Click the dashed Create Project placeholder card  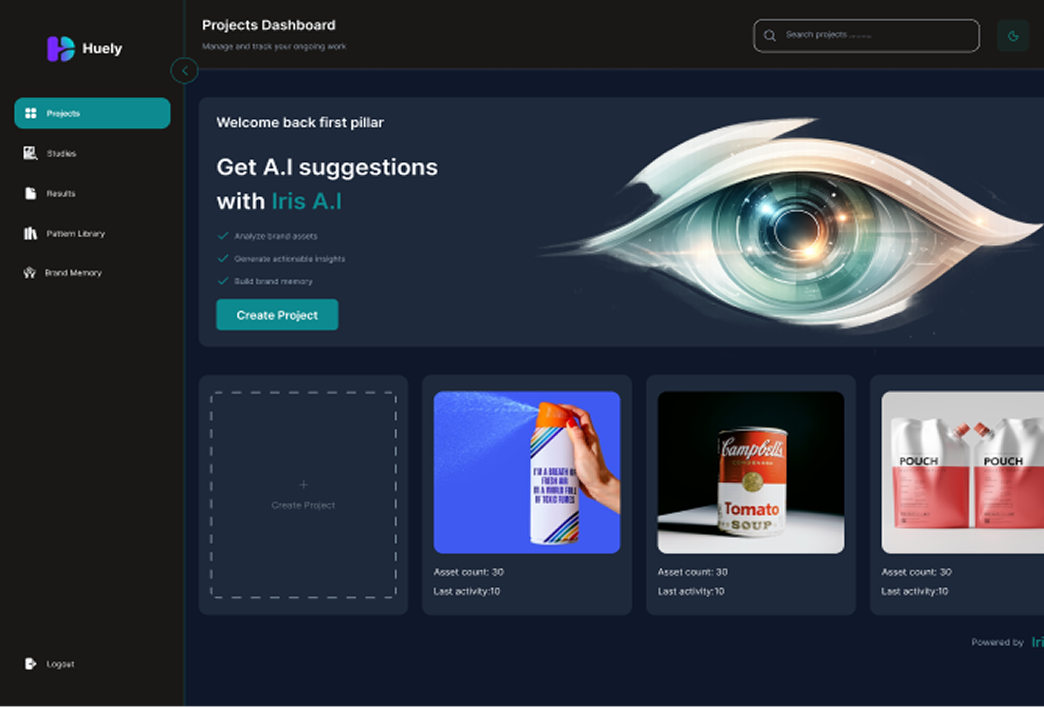[x=303, y=495]
